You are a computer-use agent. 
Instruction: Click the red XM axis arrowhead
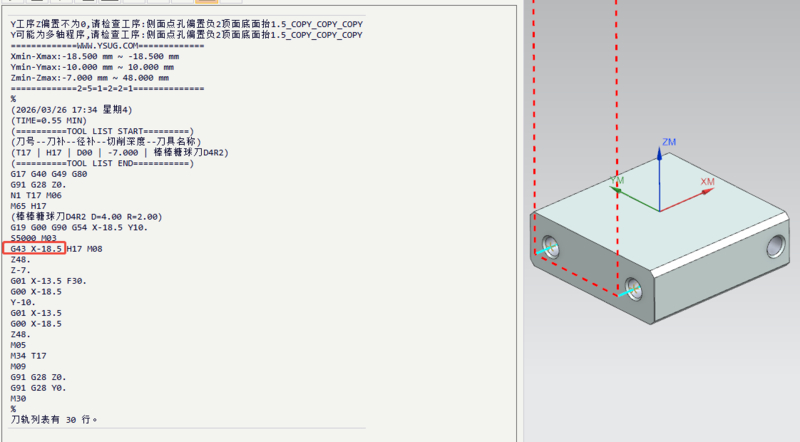tap(707, 191)
